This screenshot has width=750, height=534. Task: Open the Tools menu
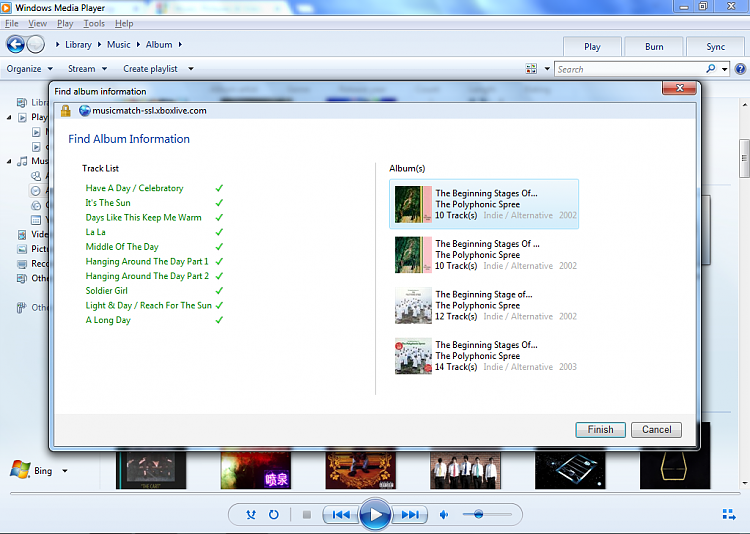(x=94, y=23)
